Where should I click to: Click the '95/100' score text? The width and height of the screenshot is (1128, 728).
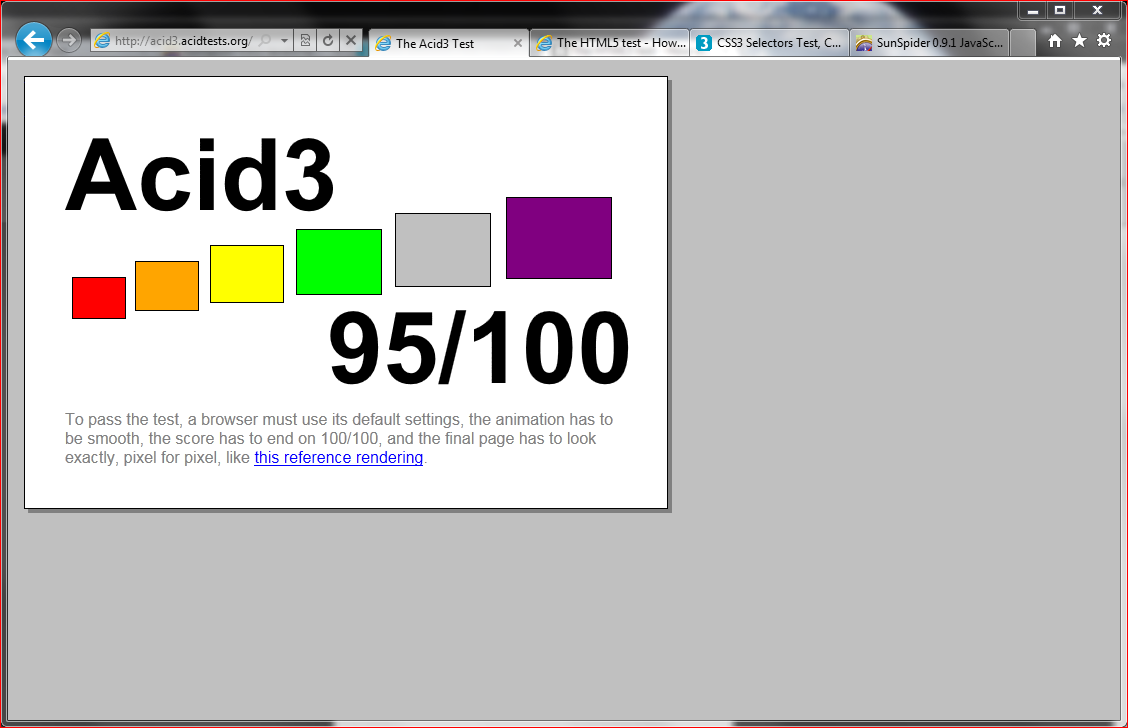[x=479, y=348]
